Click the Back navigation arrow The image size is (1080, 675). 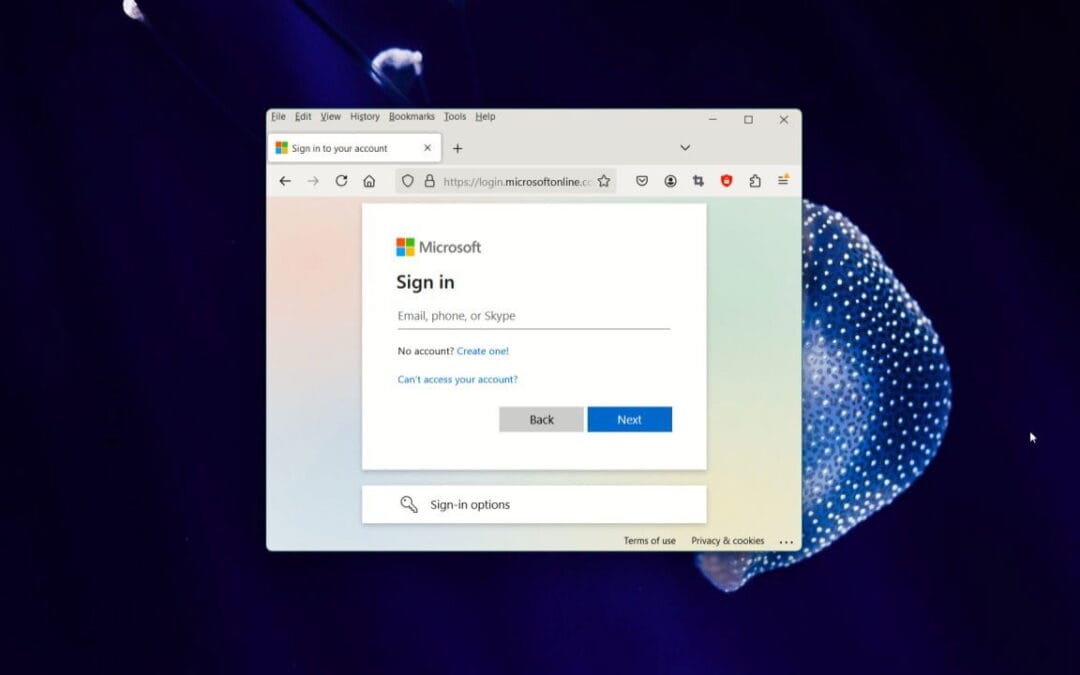[285, 180]
